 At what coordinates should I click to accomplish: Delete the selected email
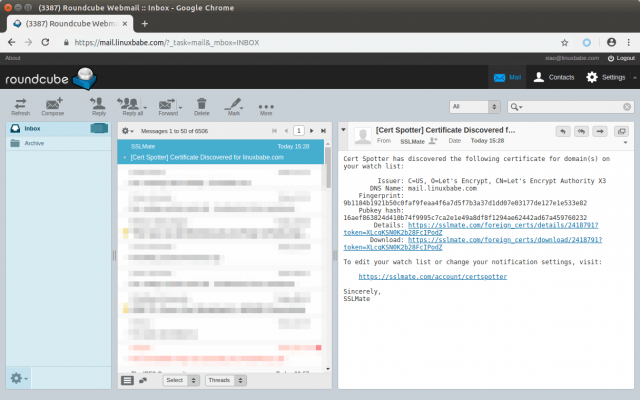coord(202,105)
